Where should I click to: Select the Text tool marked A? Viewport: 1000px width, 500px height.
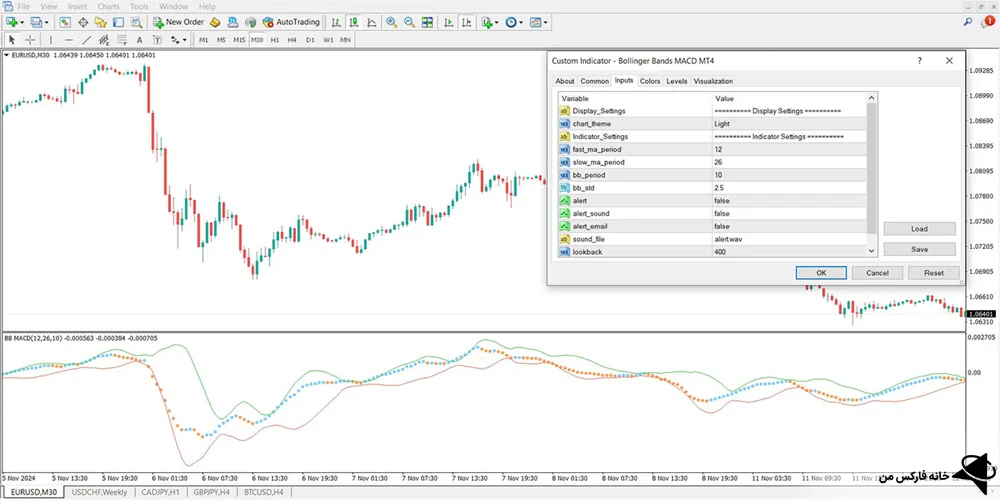tap(140, 40)
